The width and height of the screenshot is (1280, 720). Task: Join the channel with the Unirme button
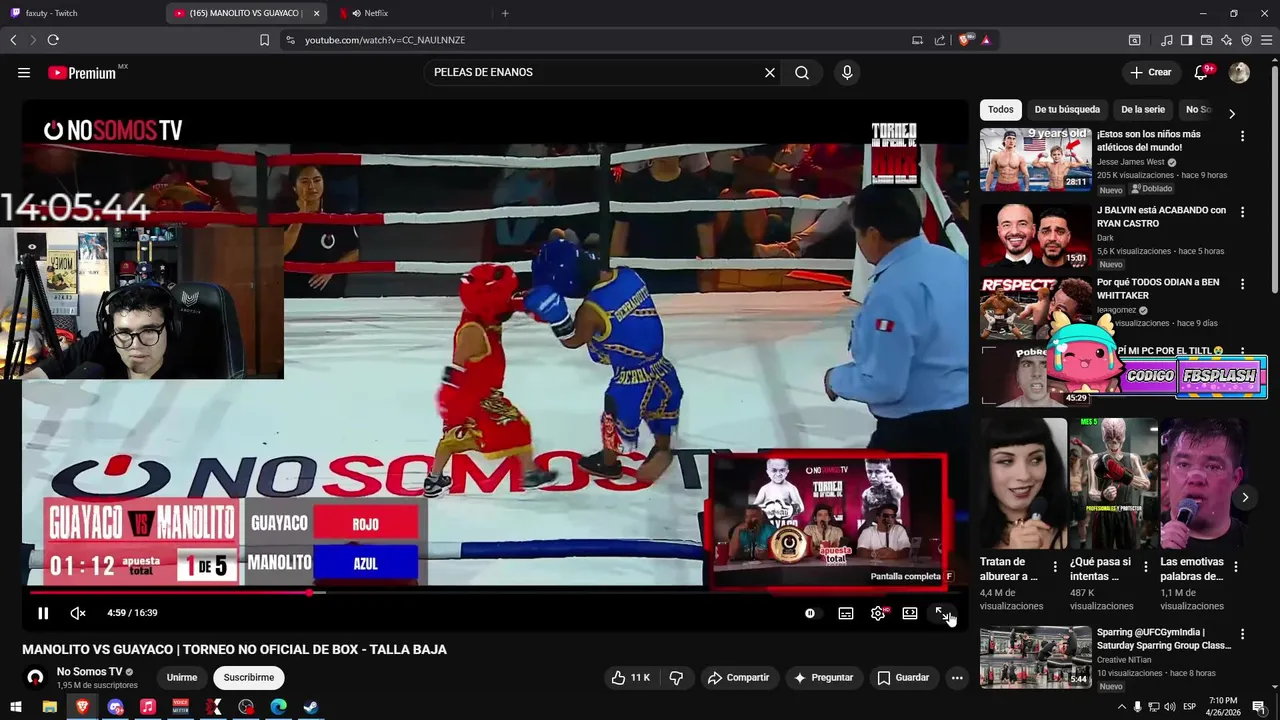[x=182, y=678]
